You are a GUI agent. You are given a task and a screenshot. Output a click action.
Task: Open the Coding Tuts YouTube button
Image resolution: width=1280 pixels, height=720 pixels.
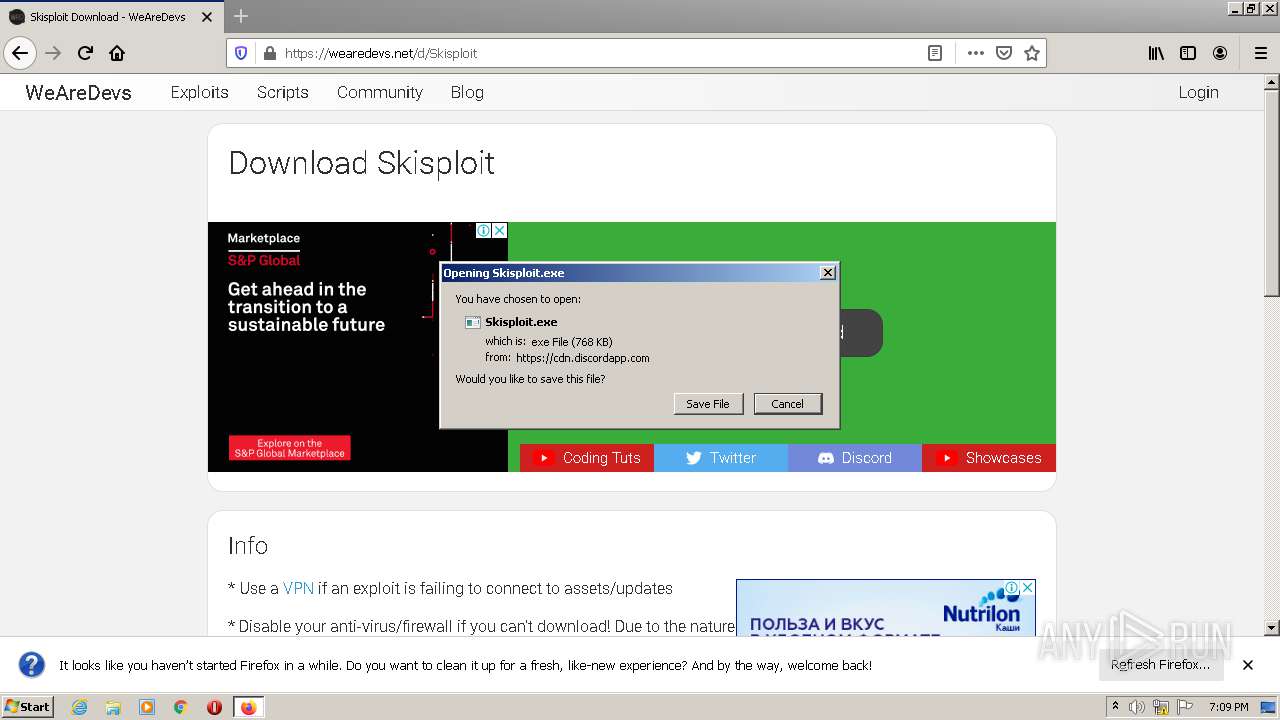587,458
